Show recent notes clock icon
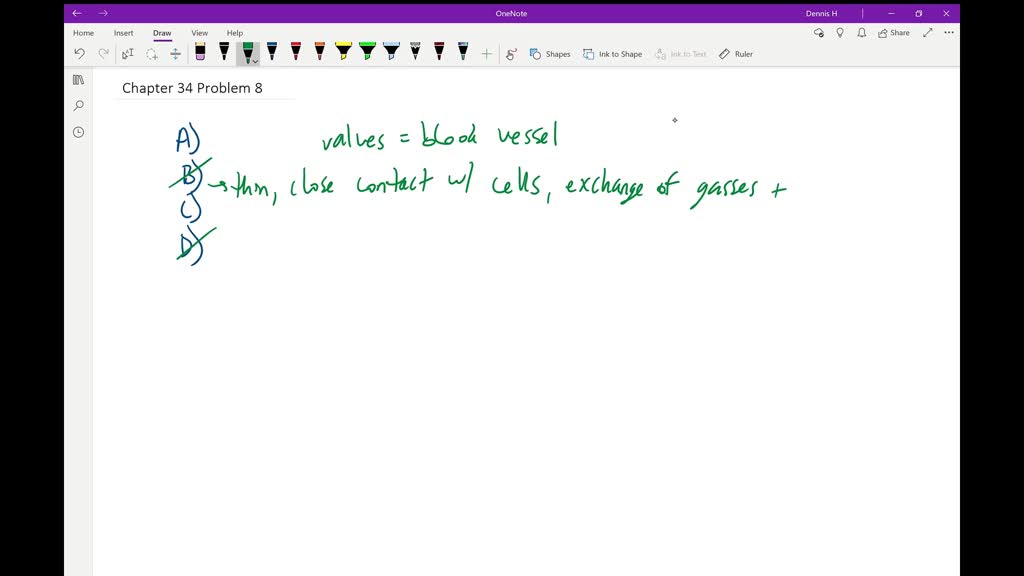The image size is (1024, 576). pos(78,132)
